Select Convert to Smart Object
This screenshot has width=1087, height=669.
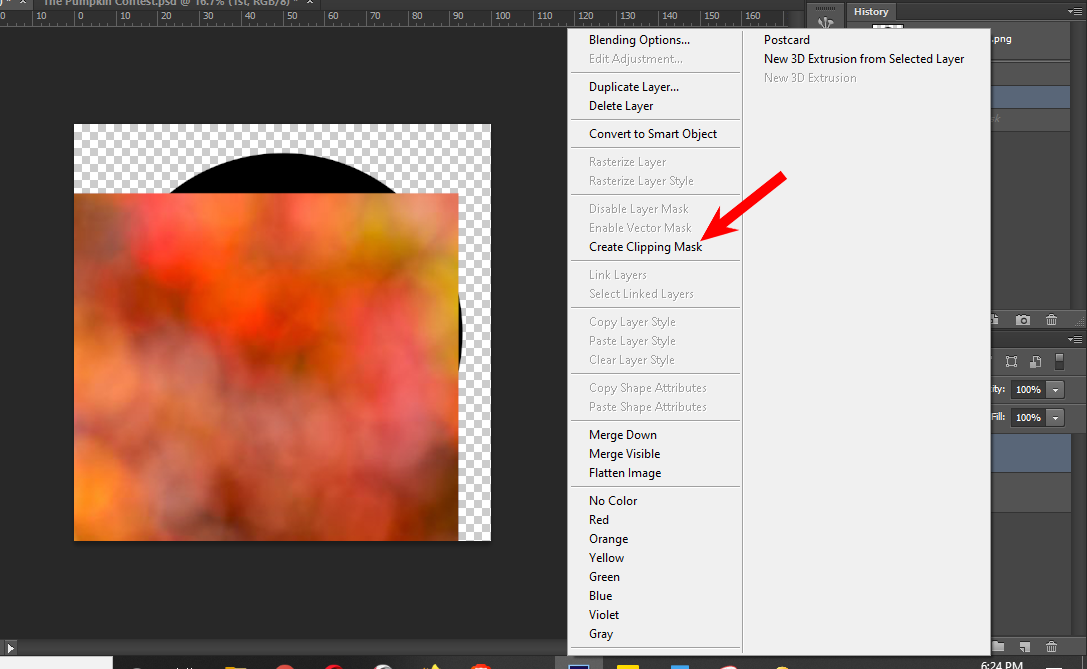pyautogui.click(x=653, y=134)
